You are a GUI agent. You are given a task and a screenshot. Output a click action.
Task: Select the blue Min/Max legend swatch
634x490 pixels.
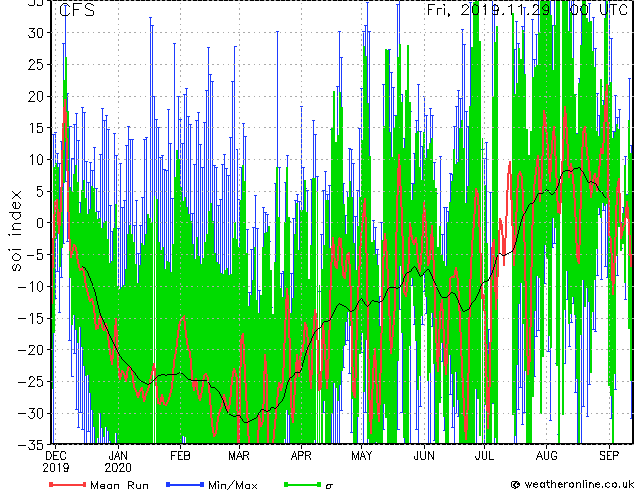tap(185, 484)
